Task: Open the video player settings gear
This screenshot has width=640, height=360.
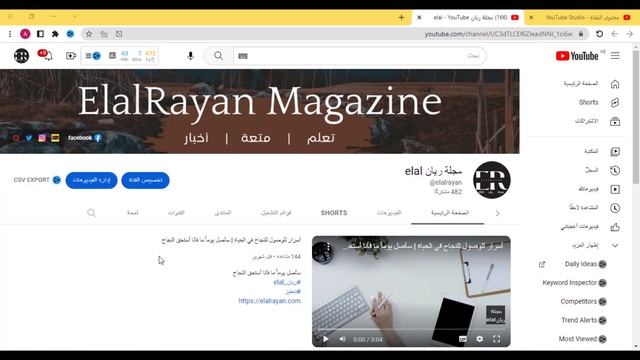Action: tap(480, 339)
